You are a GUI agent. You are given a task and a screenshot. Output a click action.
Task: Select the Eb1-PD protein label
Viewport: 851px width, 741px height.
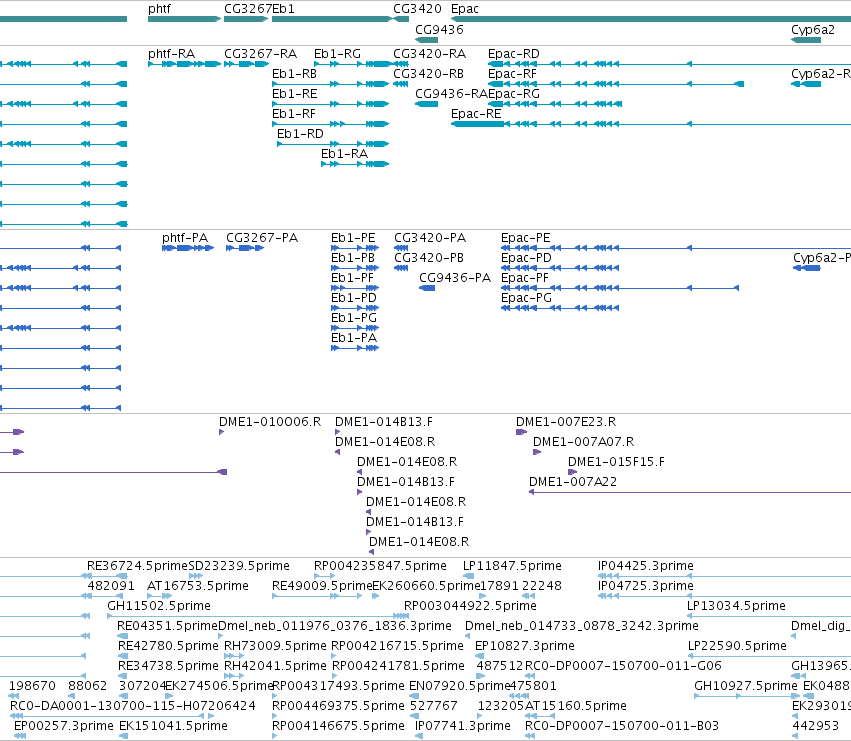354,298
